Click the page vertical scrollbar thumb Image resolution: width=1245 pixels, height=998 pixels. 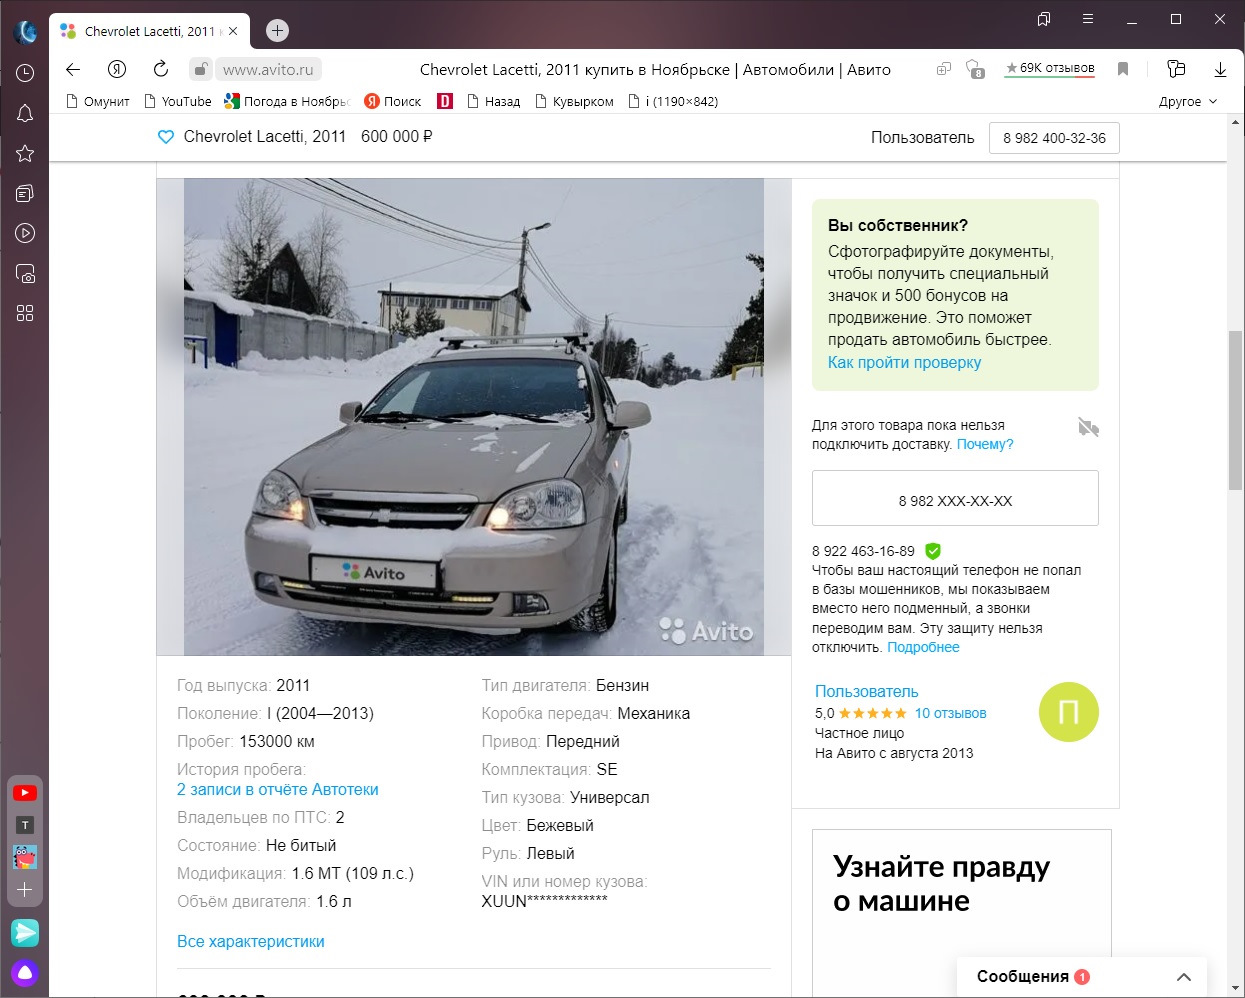(1236, 410)
